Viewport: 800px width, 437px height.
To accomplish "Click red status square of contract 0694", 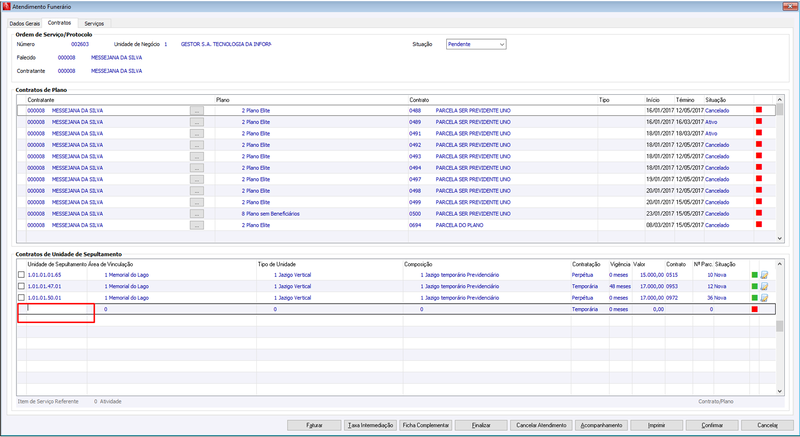I will point(759,225).
